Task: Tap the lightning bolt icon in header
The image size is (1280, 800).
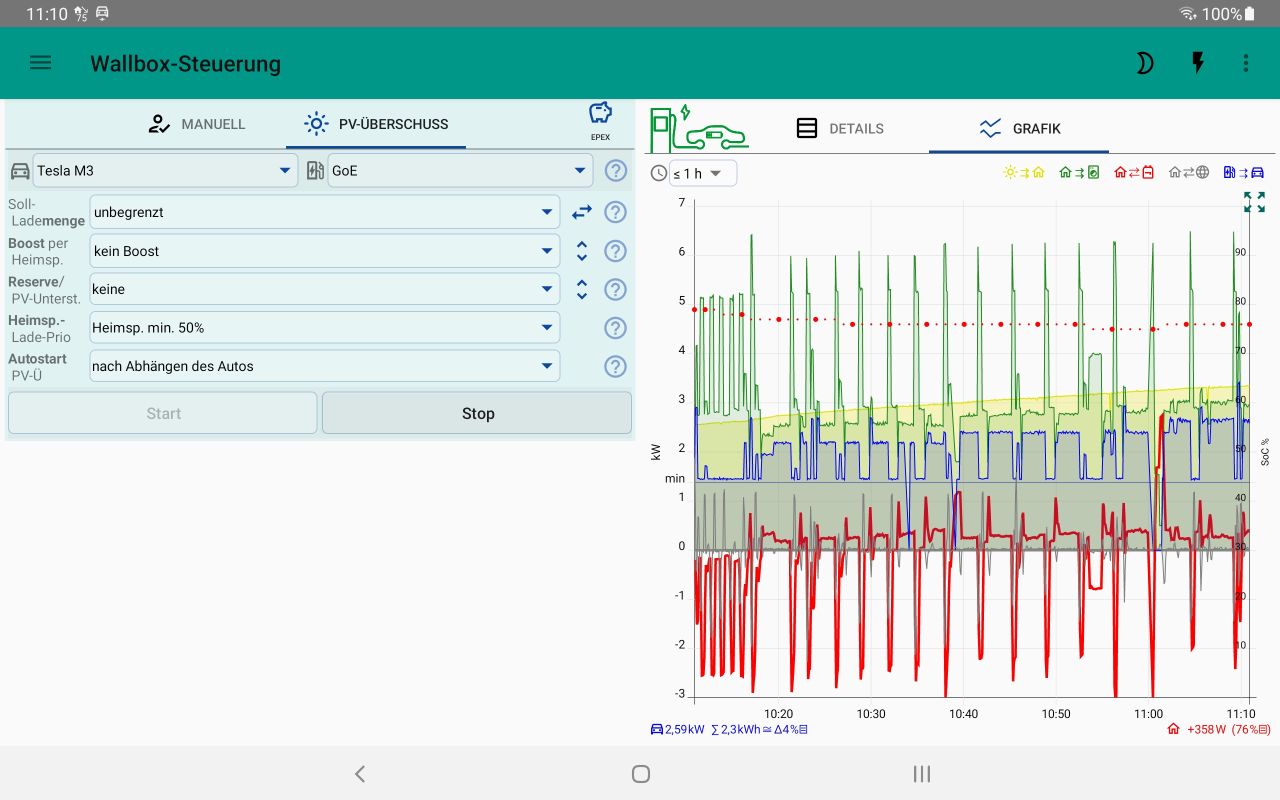Action: [x=1197, y=63]
